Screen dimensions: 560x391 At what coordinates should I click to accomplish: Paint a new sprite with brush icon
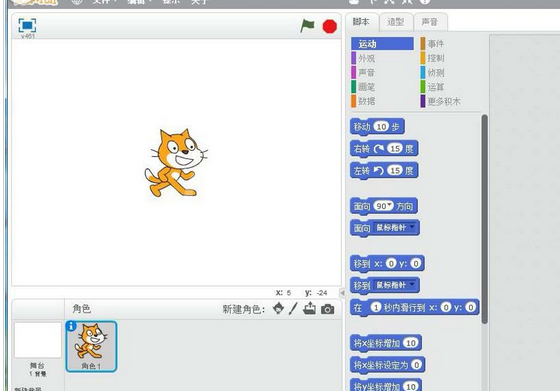coord(293,309)
